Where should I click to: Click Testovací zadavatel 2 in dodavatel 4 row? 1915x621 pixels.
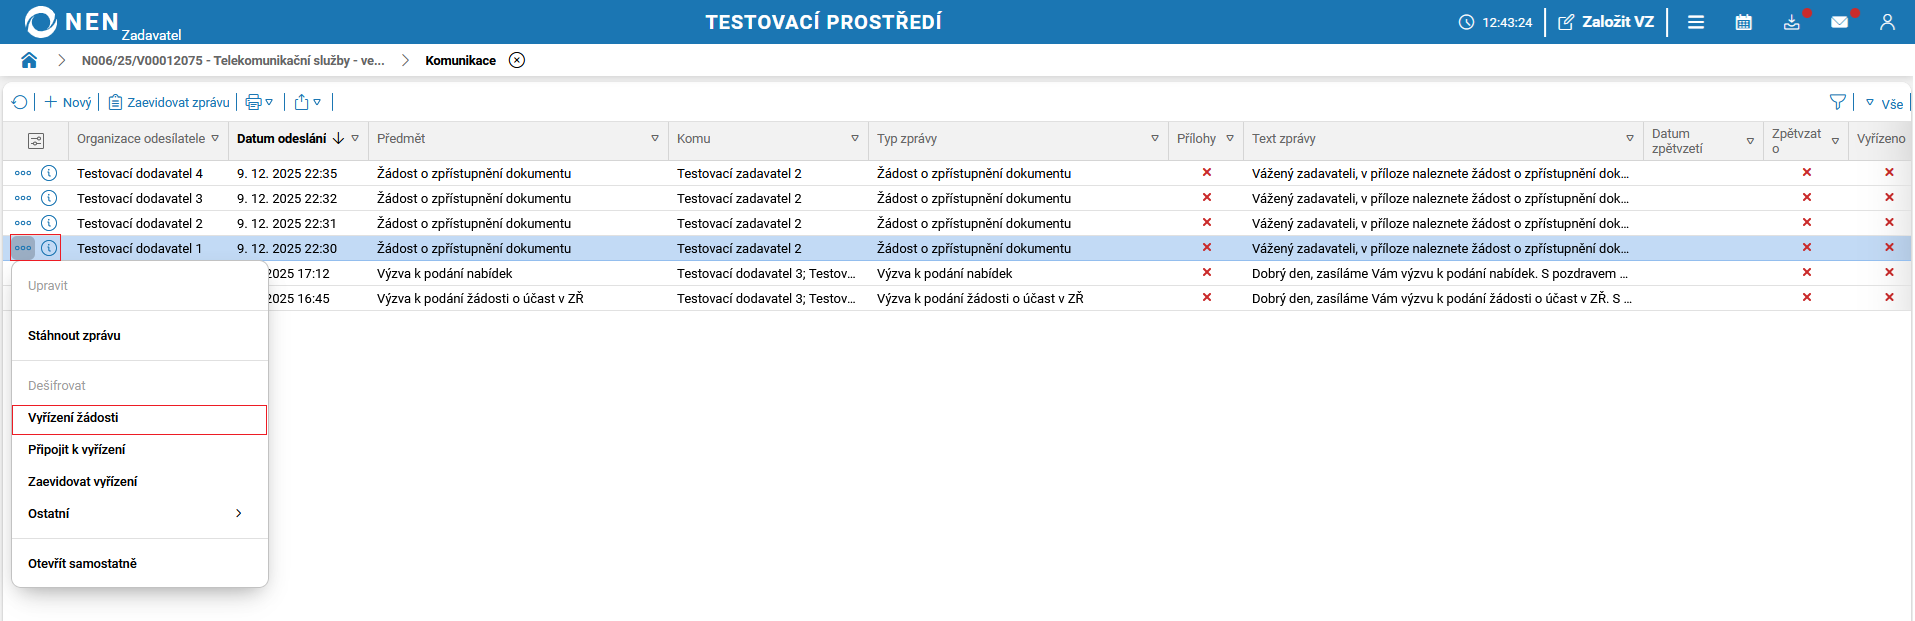tap(739, 173)
